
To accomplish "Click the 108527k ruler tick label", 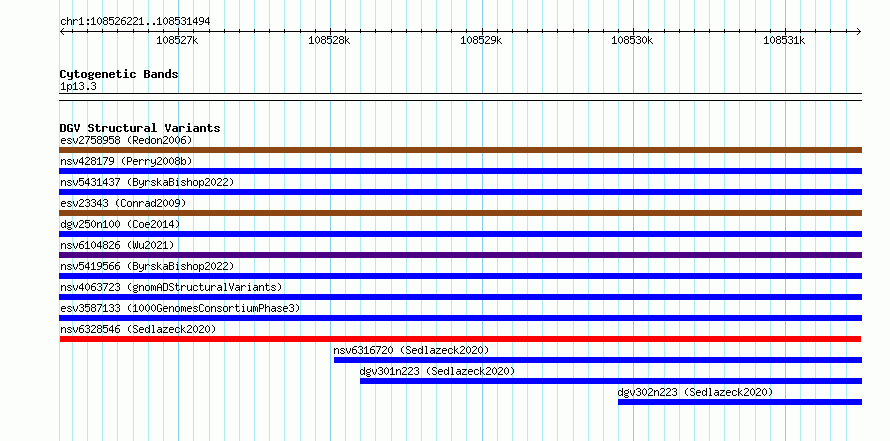I will point(177,40).
